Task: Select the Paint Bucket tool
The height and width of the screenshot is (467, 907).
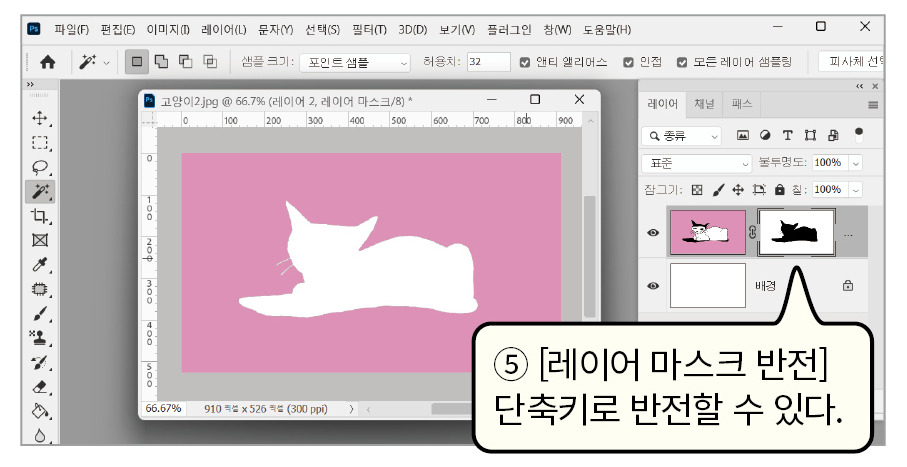Action: pyautogui.click(x=39, y=411)
